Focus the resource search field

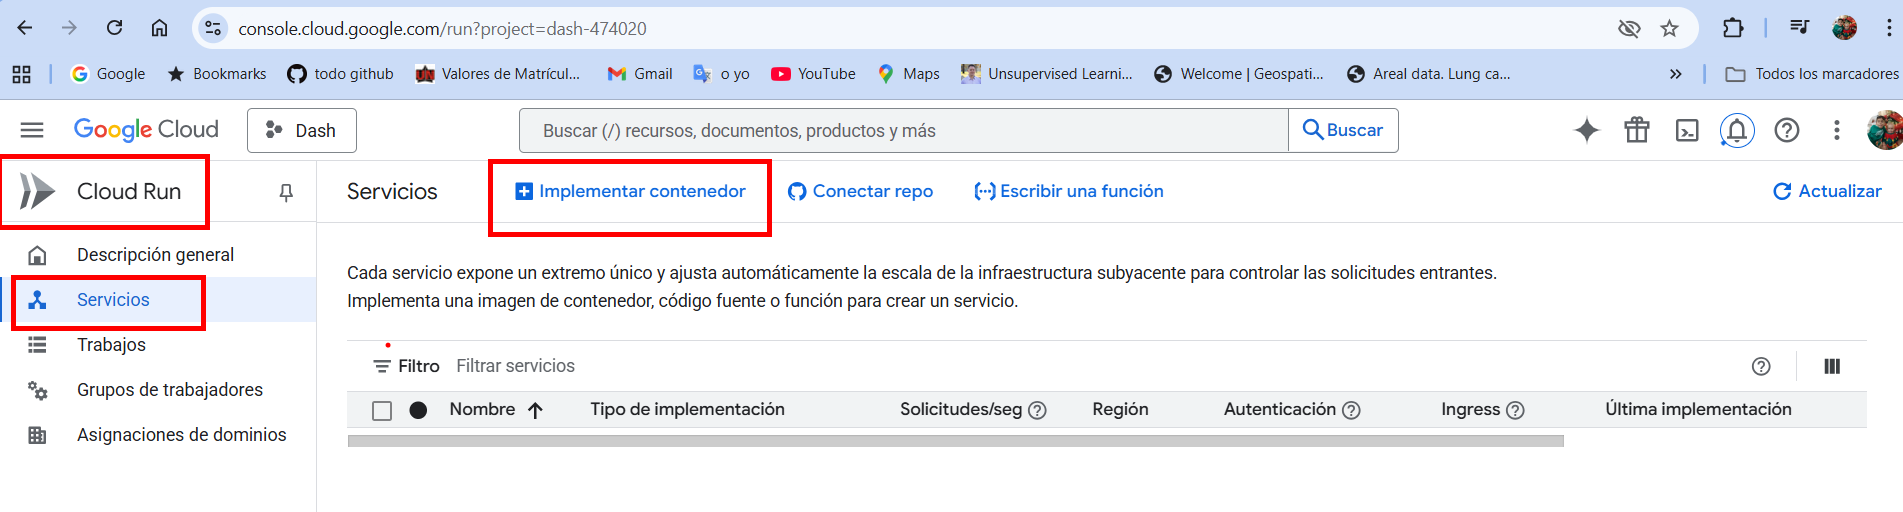click(904, 131)
